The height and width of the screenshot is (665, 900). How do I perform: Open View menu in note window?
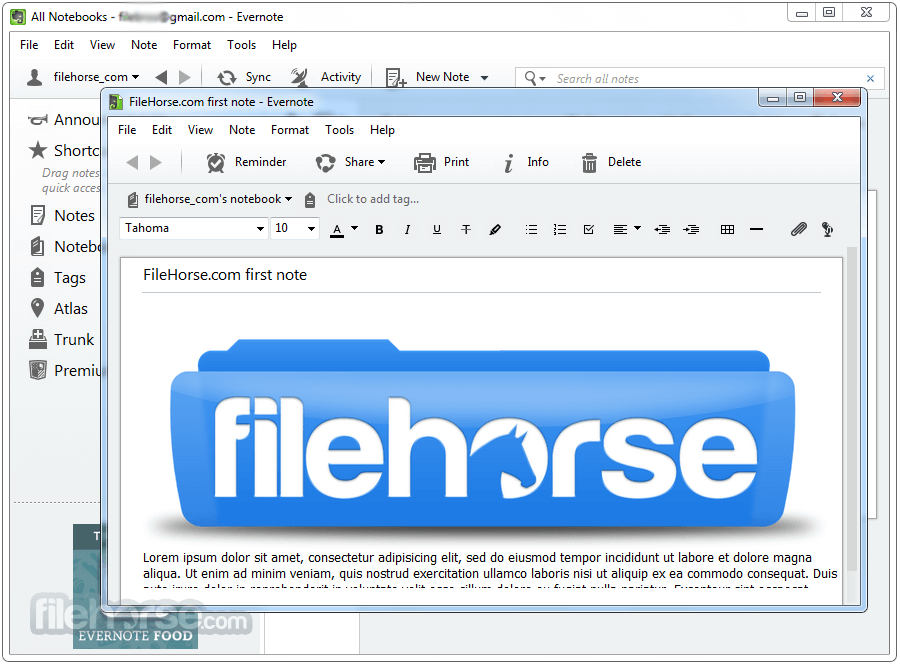click(x=200, y=130)
